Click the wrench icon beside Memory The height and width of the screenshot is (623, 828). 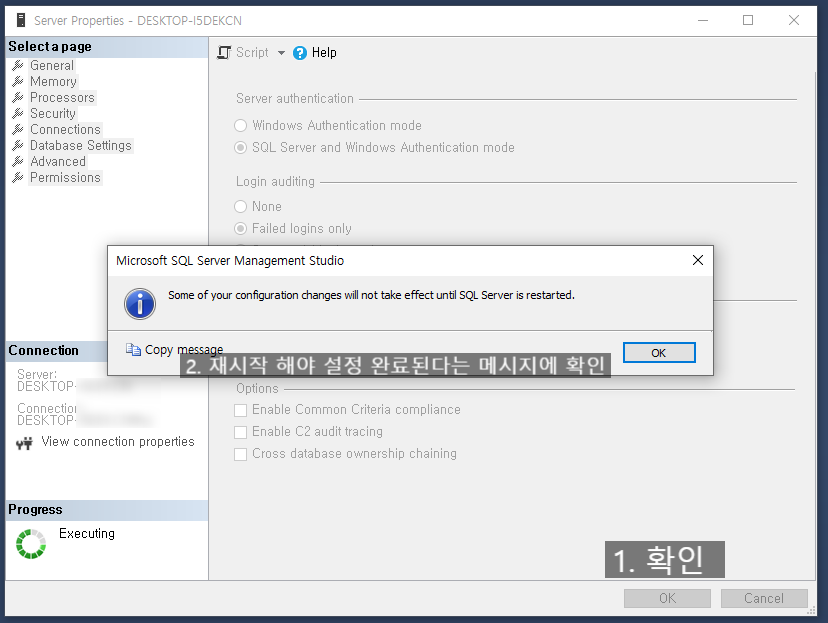click(x=18, y=81)
